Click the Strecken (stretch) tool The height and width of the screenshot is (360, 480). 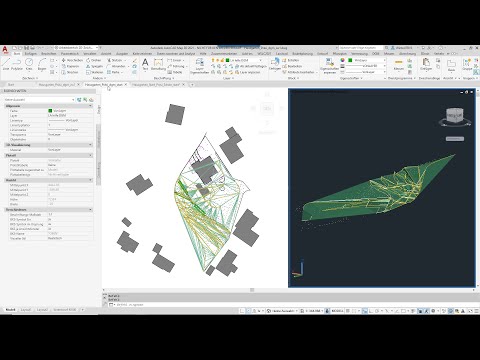(x=70, y=72)
